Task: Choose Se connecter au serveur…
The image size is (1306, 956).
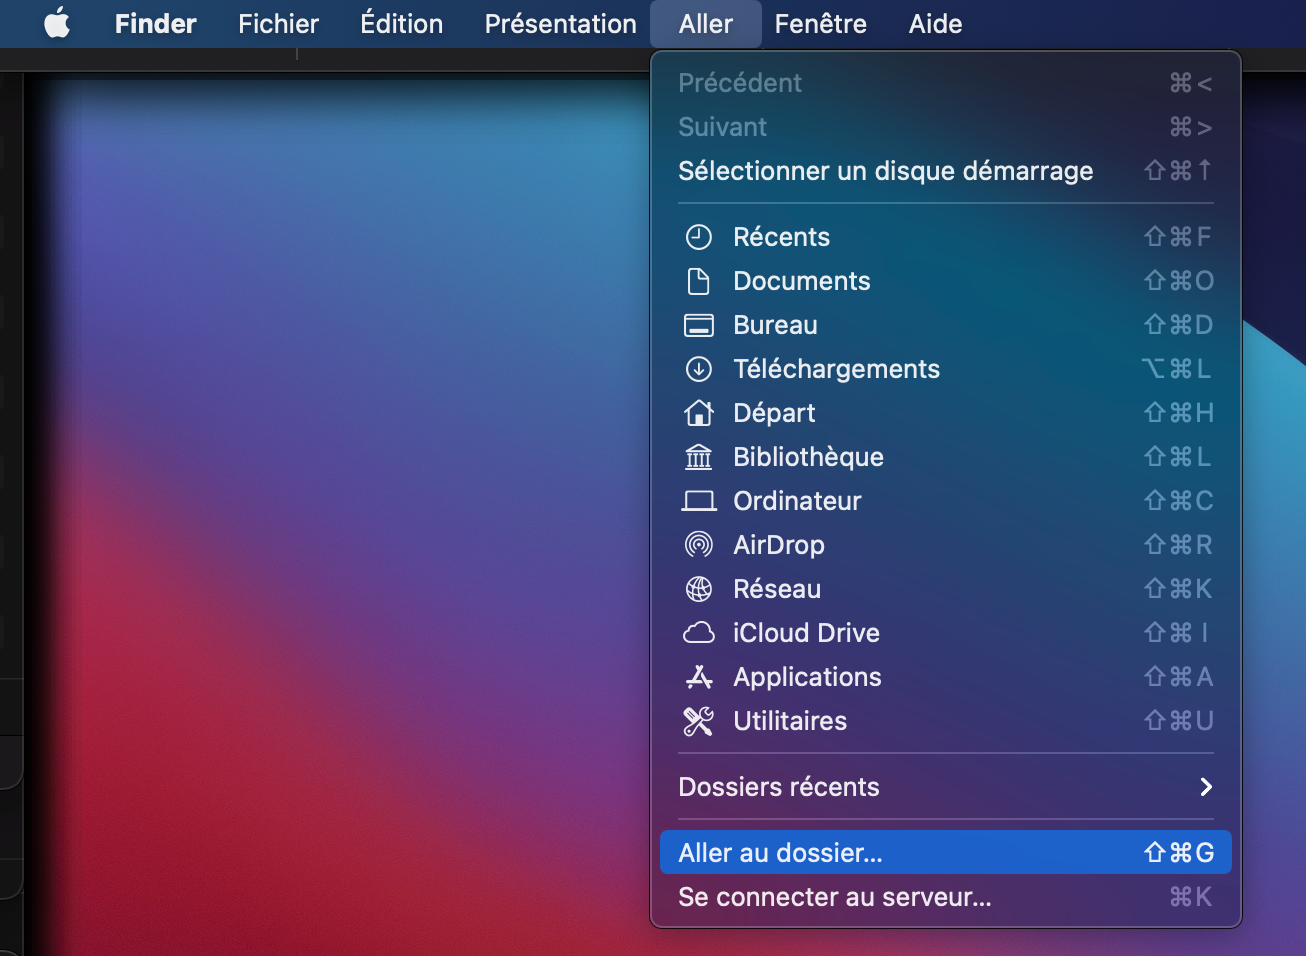Action: [x=946, y=897]
